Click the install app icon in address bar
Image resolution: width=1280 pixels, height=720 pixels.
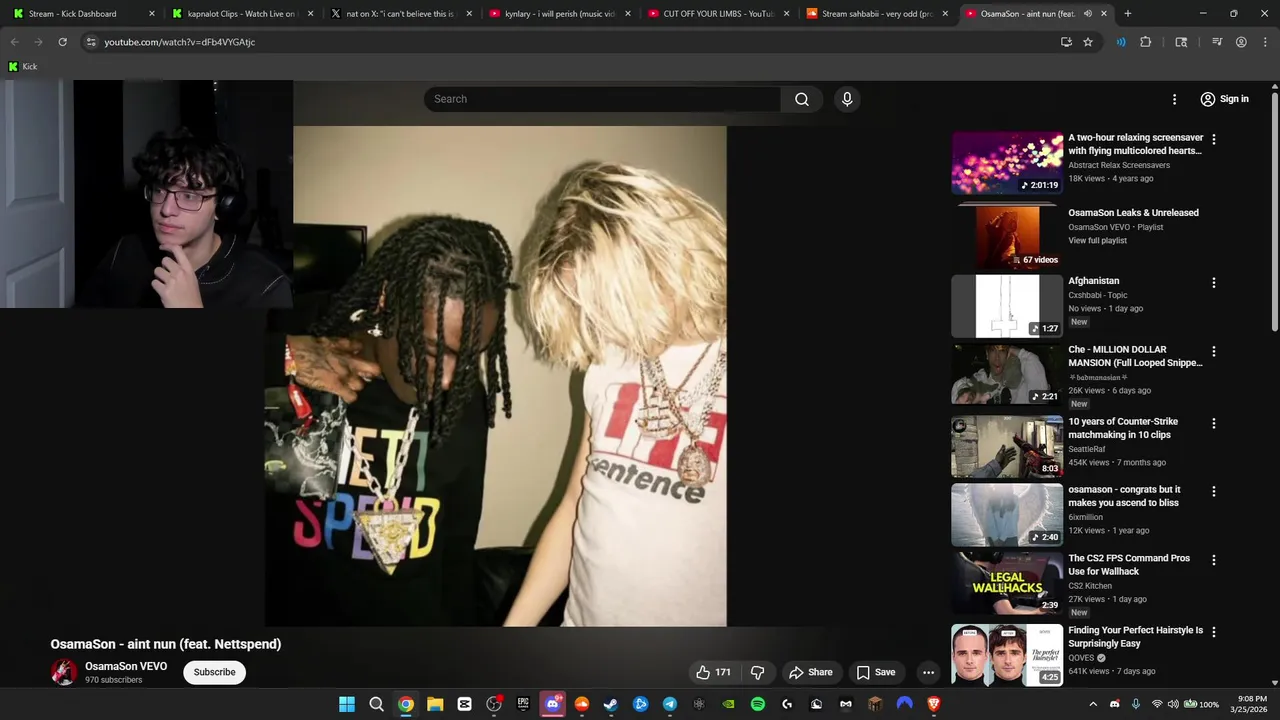point(1066,42)
